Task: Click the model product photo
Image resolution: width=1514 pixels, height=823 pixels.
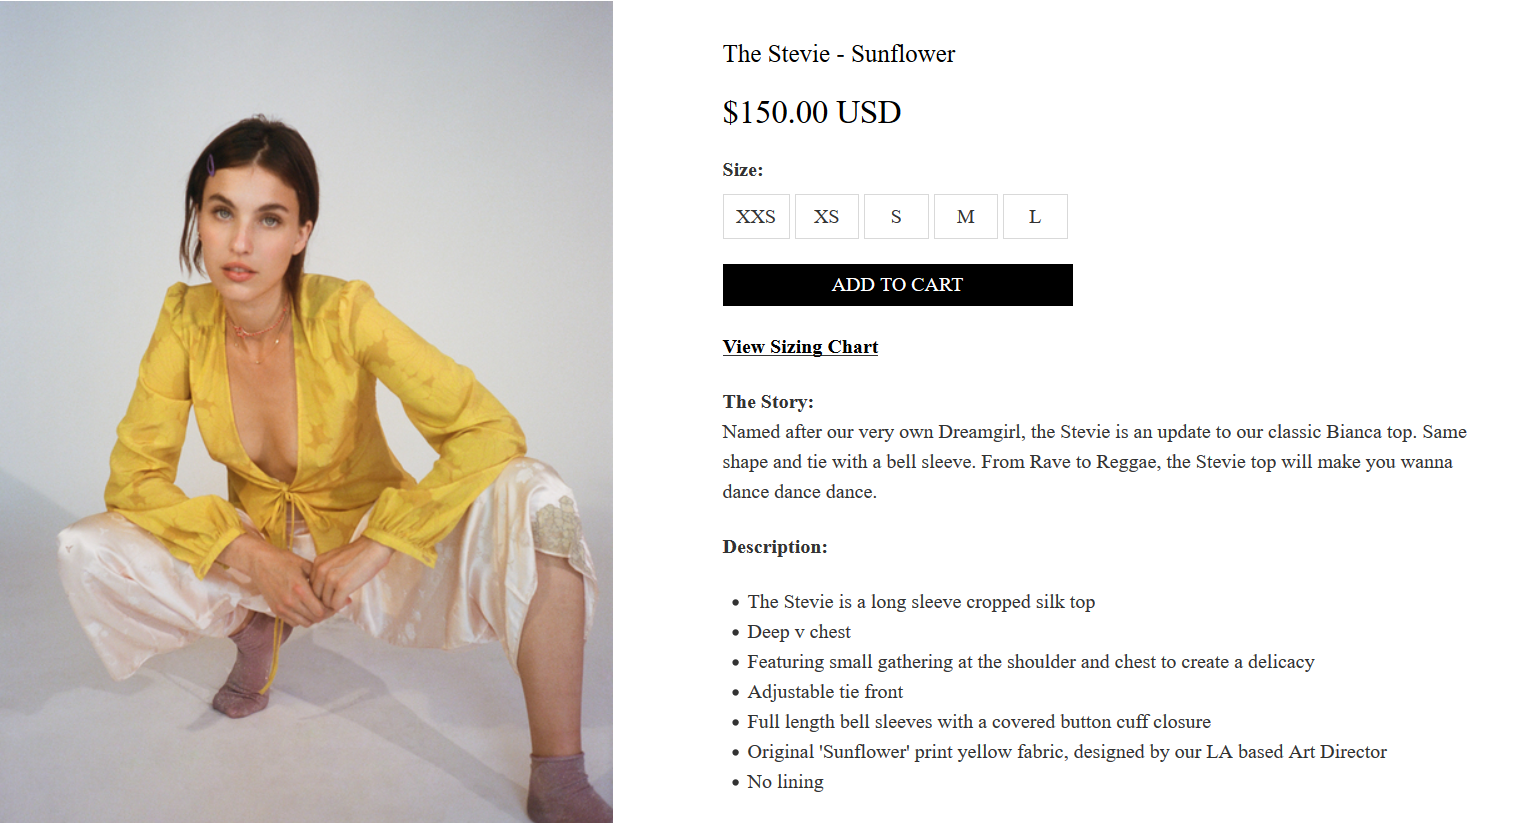Action: tap(306, 412)
